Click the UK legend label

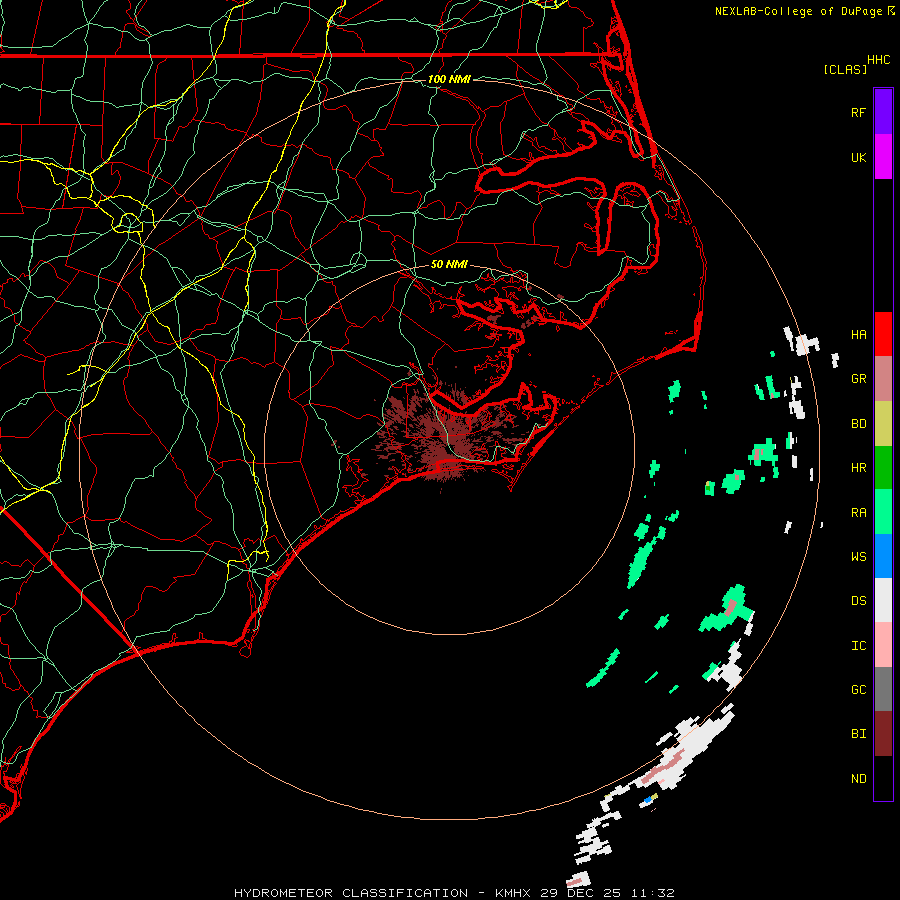[858, 157]
